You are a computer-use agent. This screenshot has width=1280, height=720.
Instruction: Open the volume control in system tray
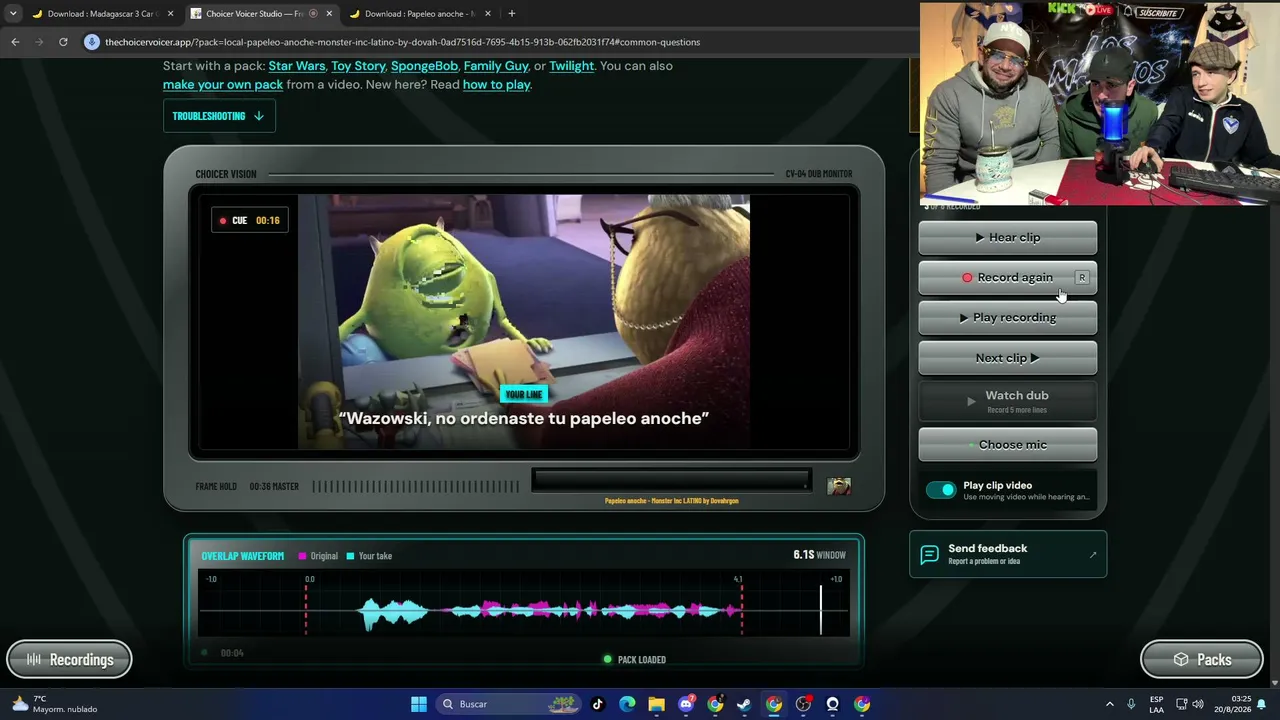click(x=1198, y=704)
